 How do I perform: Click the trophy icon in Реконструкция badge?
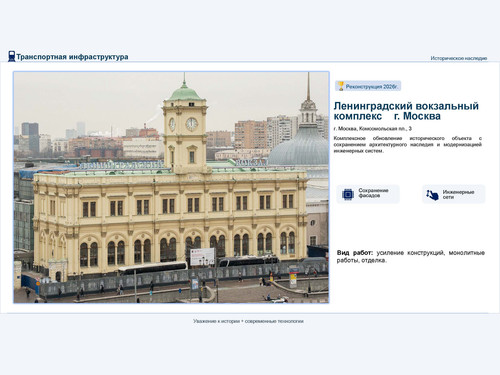coord(341,86)
